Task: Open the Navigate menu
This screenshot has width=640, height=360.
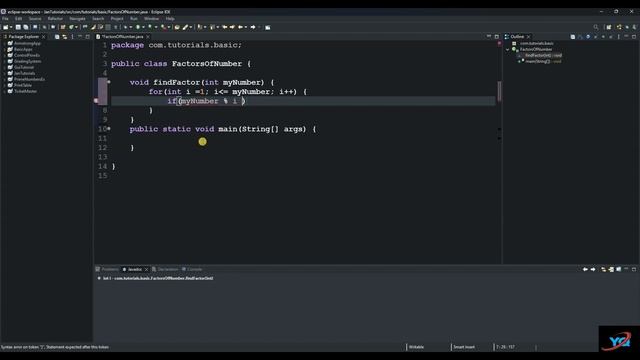Action: click(77, 18)
